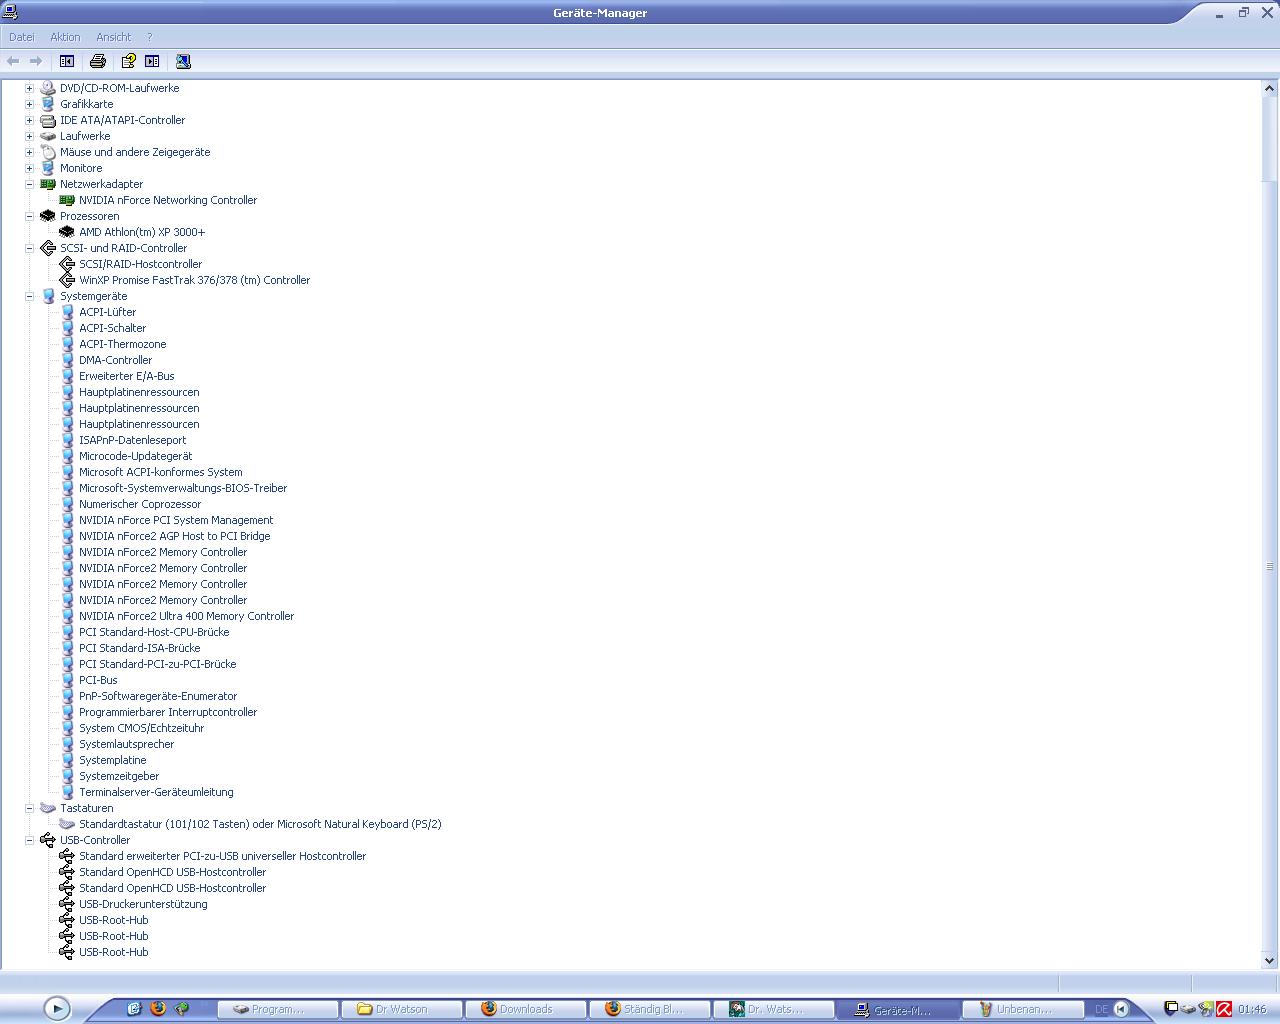Select NVIDIA nForce Networking Controller

pos(168,200)
